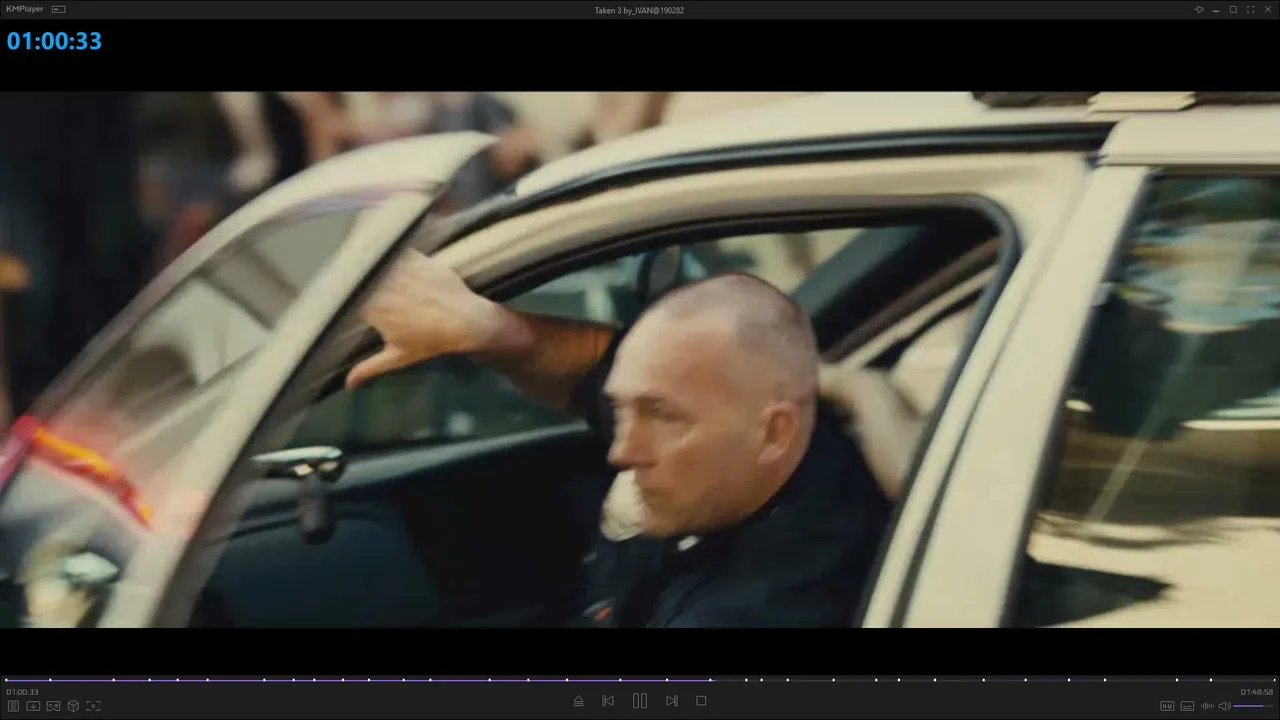Toggle the playlist panel icon
The width and height of the screenshot is (1280, 720).
coord(14,706)
